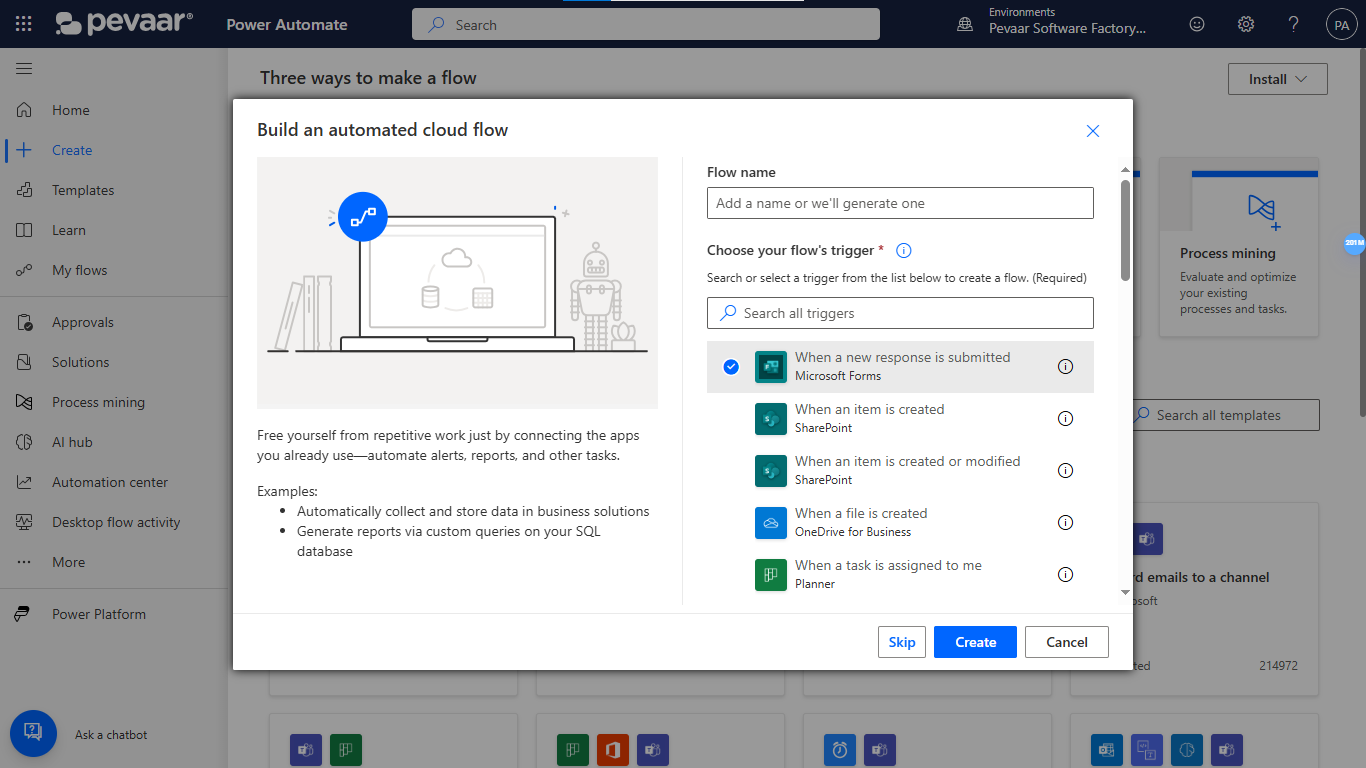Click the info icon for When a task is assigned to me
The width and height of the screenshot is (1366, 768).
[1065, 574]
